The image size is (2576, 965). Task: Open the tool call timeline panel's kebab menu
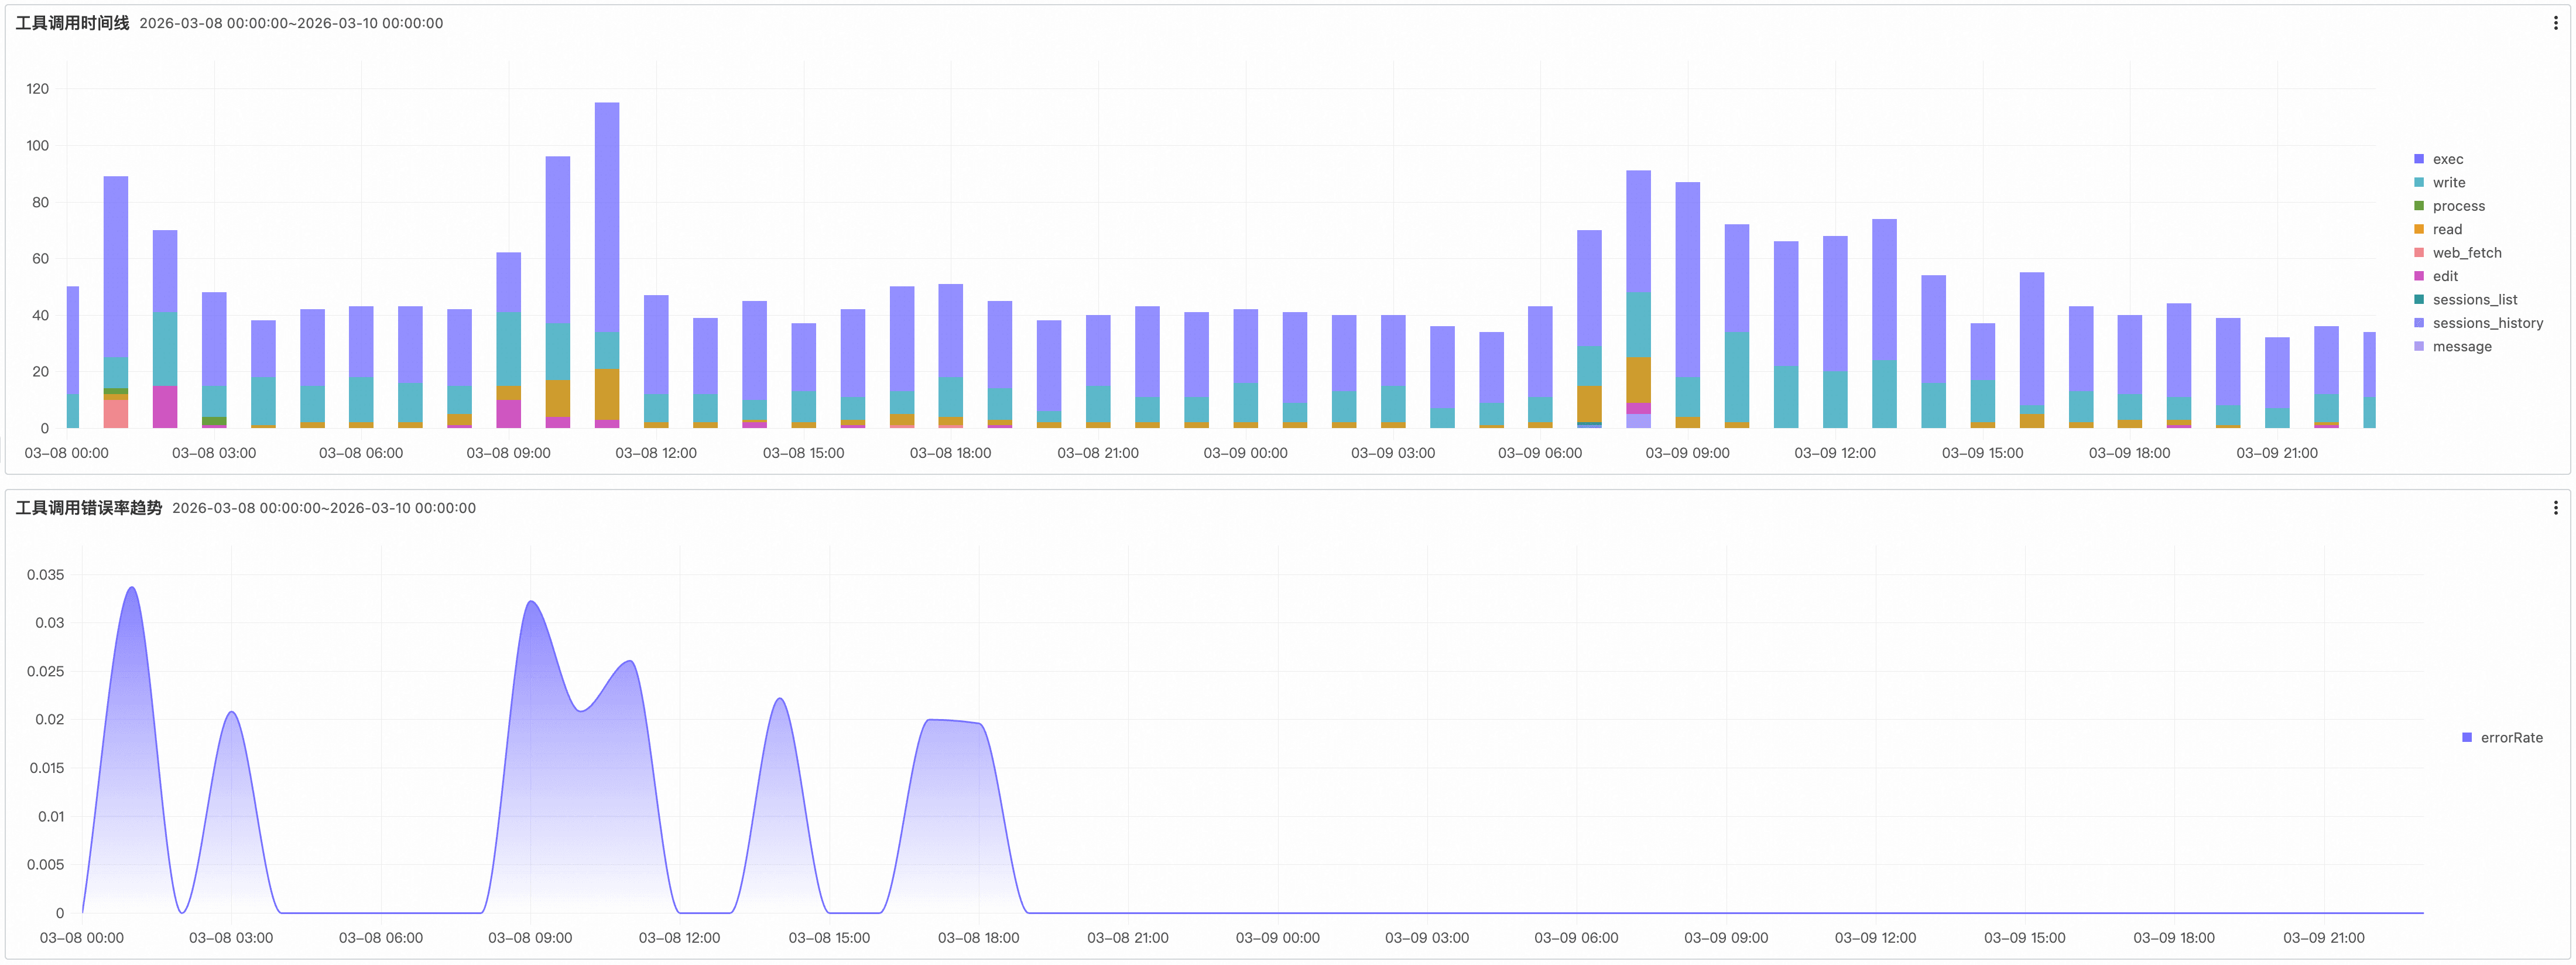(x=2555, y=23)
